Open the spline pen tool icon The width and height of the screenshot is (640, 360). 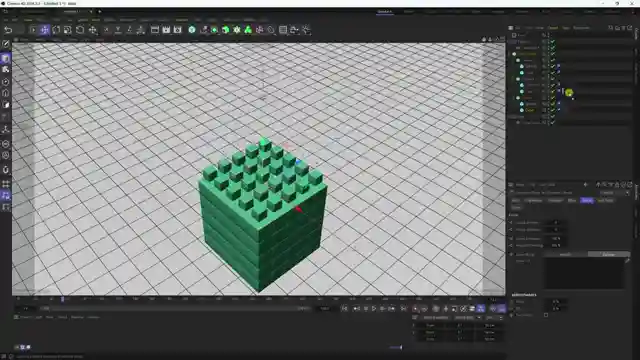[x=203, y=30]
